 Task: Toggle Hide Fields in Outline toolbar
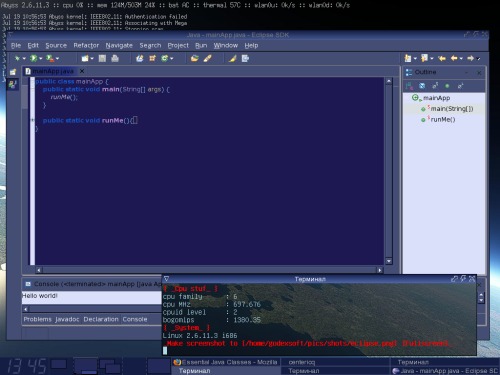click(422, 86)
